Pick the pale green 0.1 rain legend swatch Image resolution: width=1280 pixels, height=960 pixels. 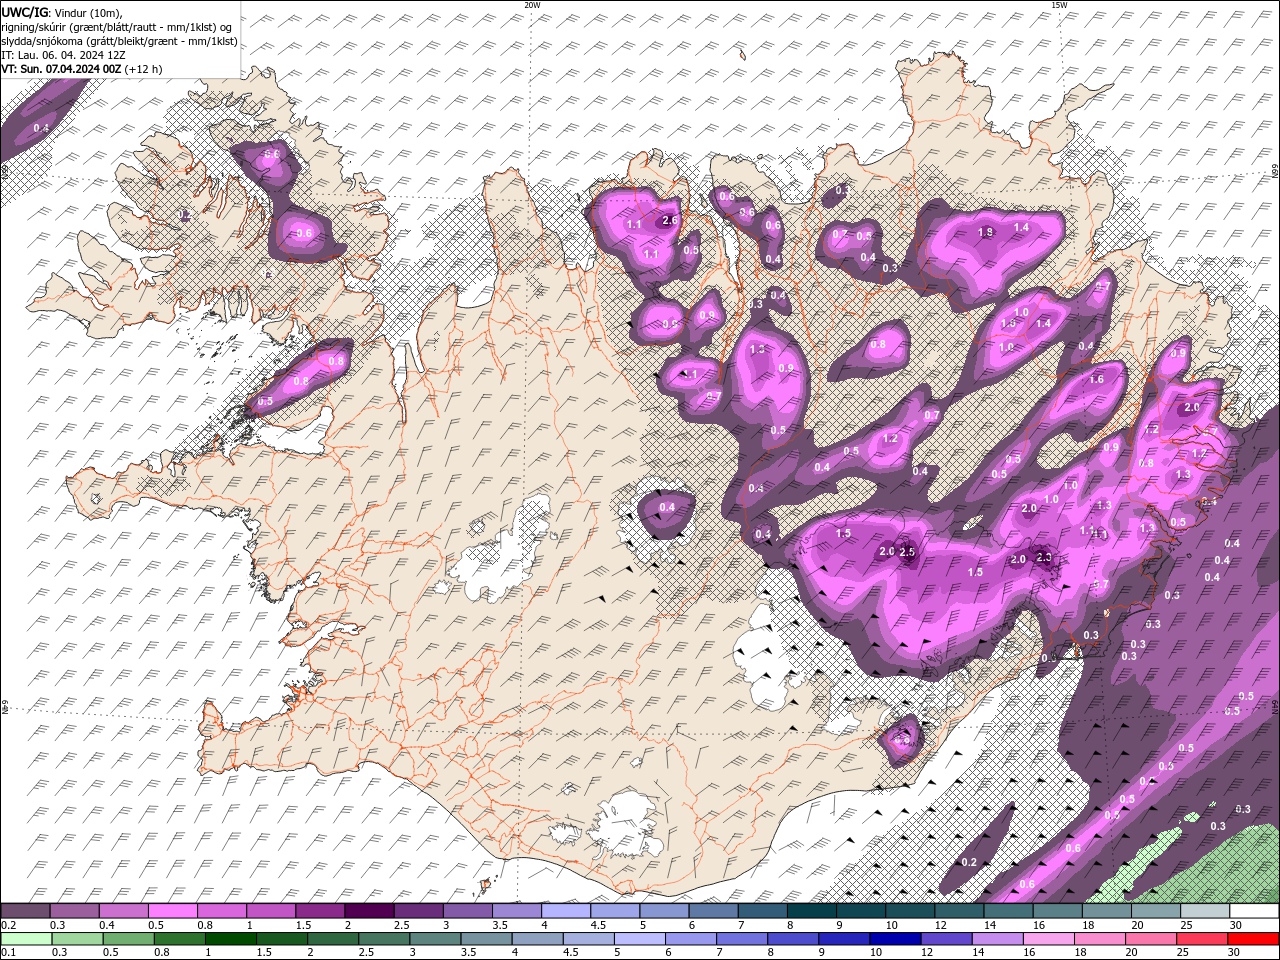[26, 939]
